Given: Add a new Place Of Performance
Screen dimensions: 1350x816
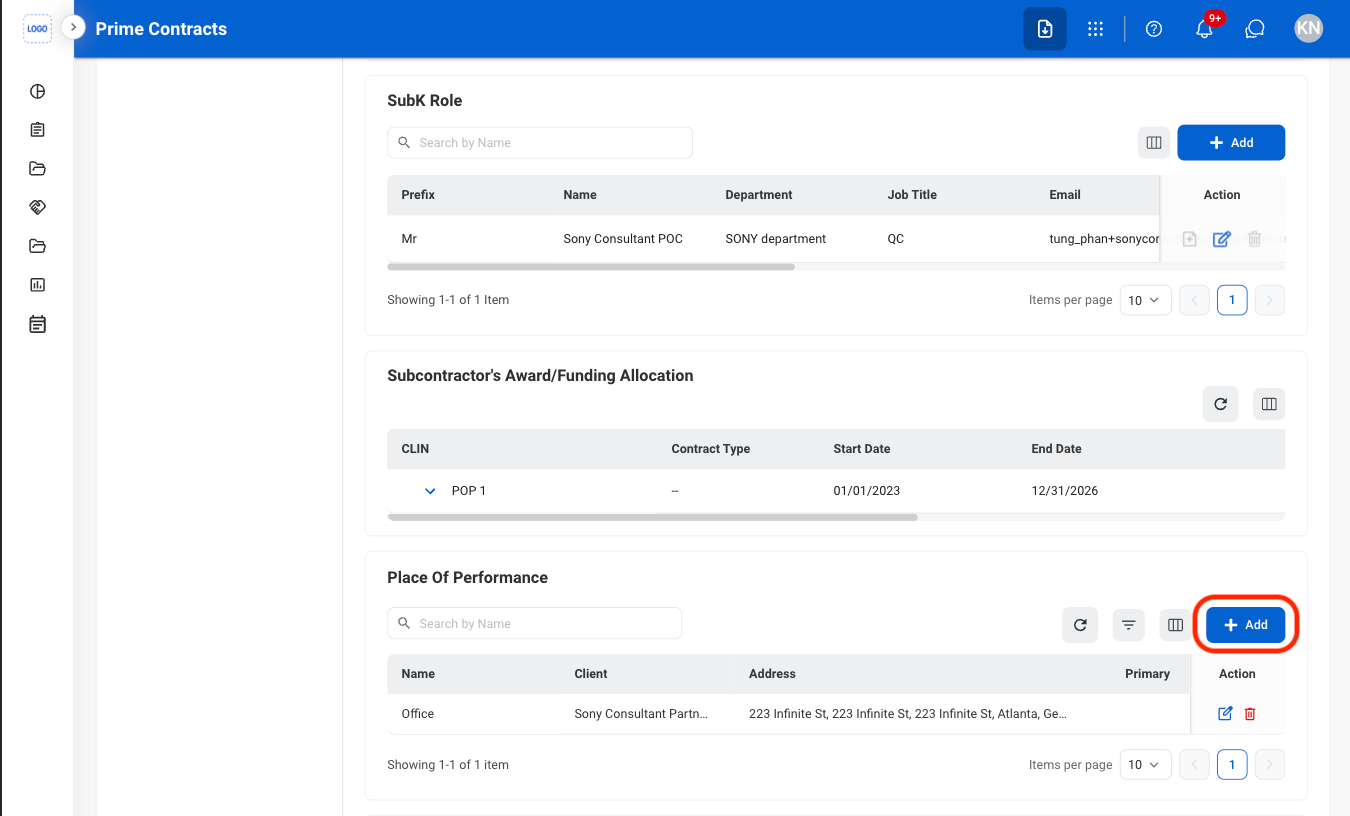Looking at the screenshot, I should 1246,625.
